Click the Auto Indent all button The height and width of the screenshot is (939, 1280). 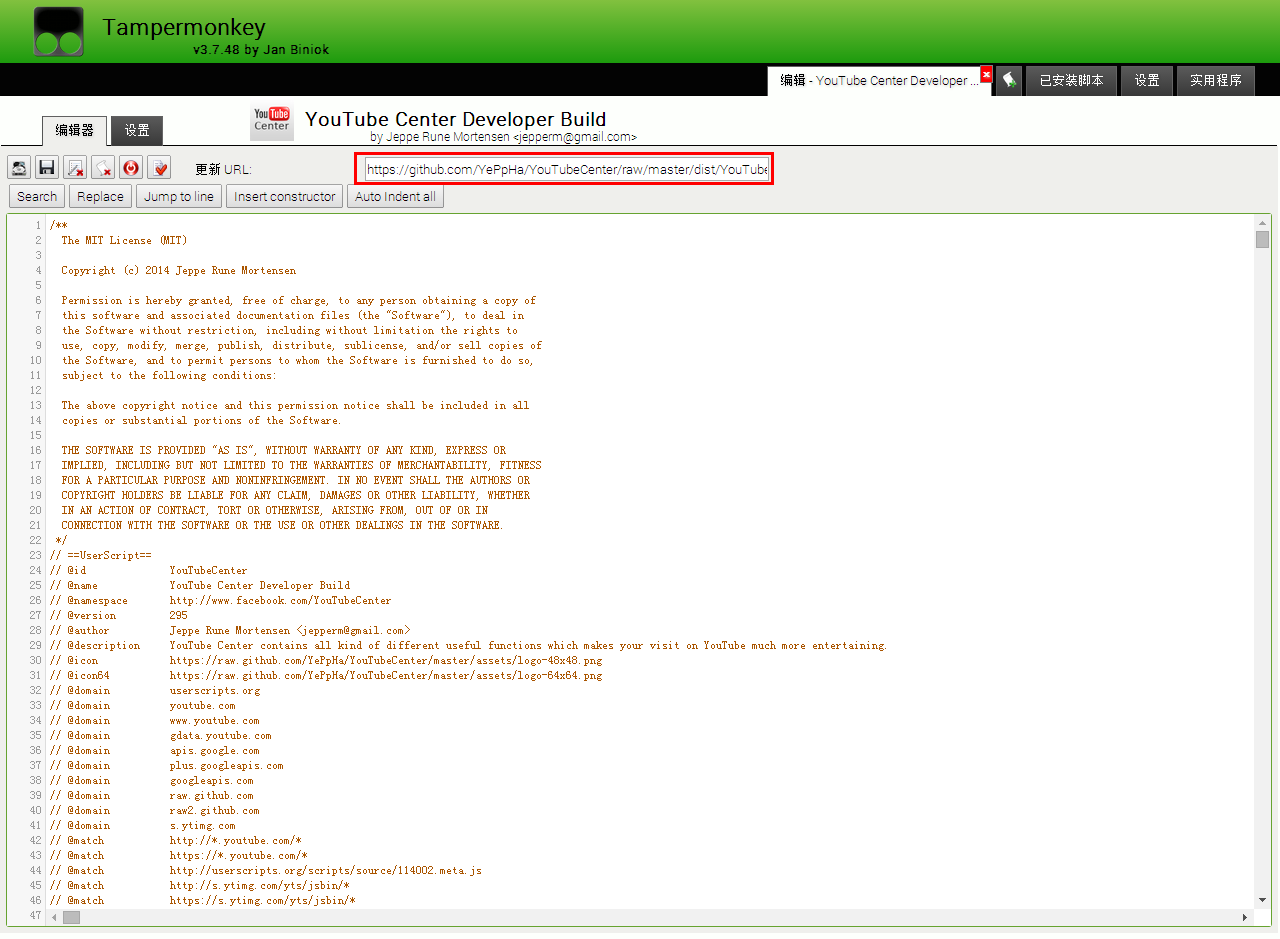(x=395, y=196)
